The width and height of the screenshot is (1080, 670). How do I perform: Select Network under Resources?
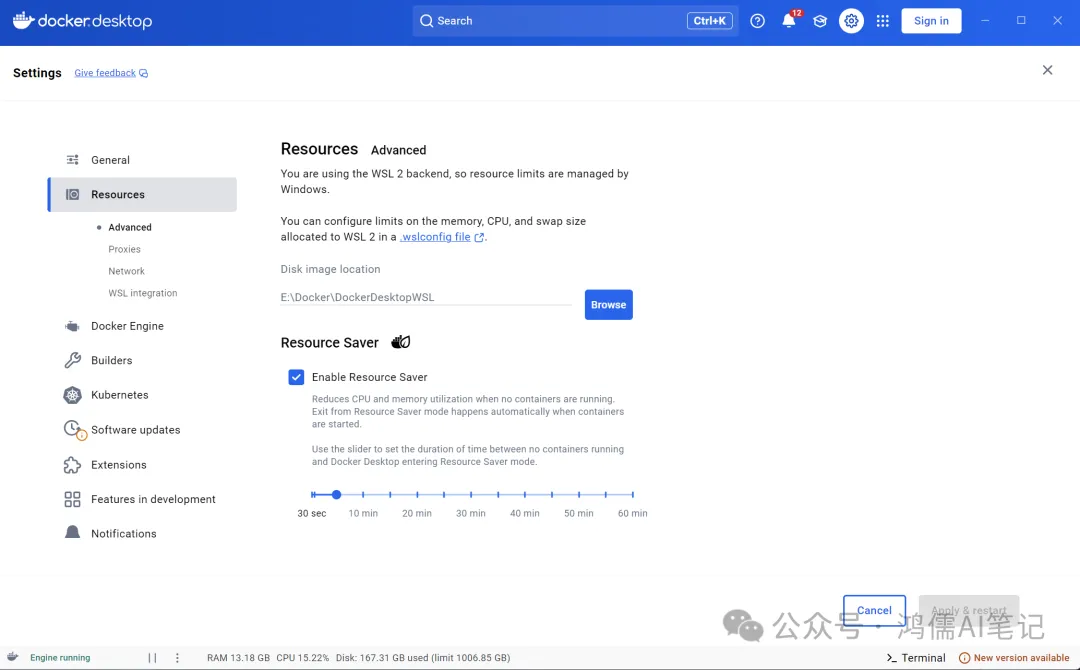coord(126,271)
